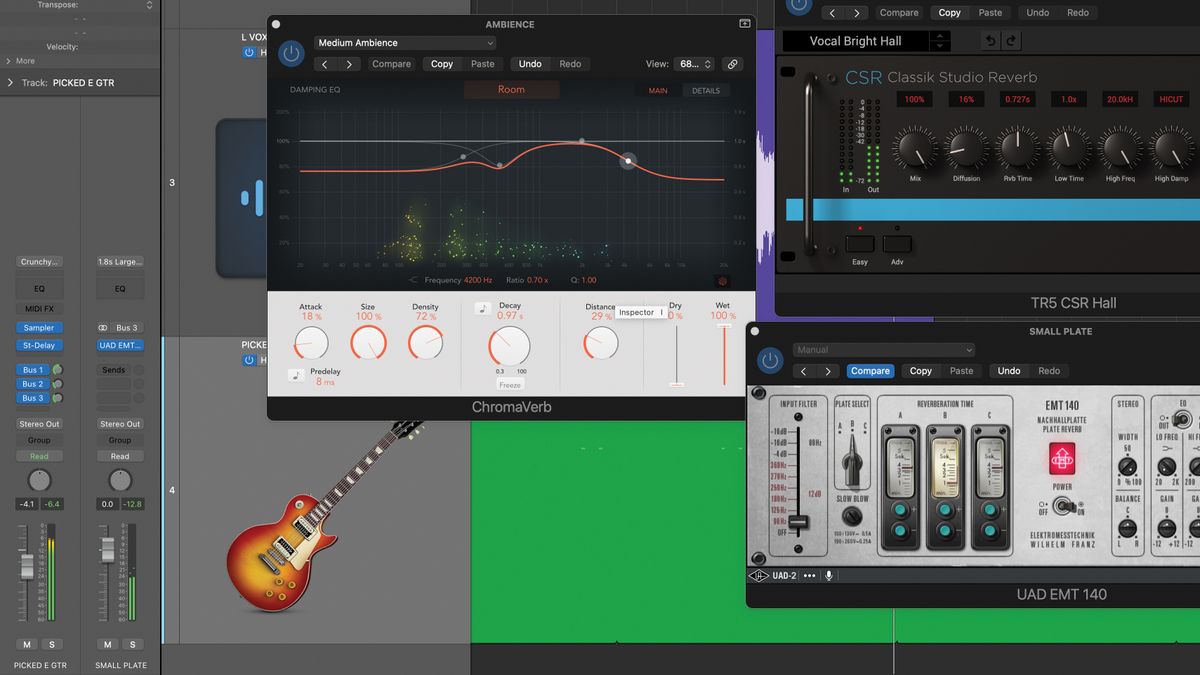Mute the PICKED E GTR channel with M button

coord(25,644)
